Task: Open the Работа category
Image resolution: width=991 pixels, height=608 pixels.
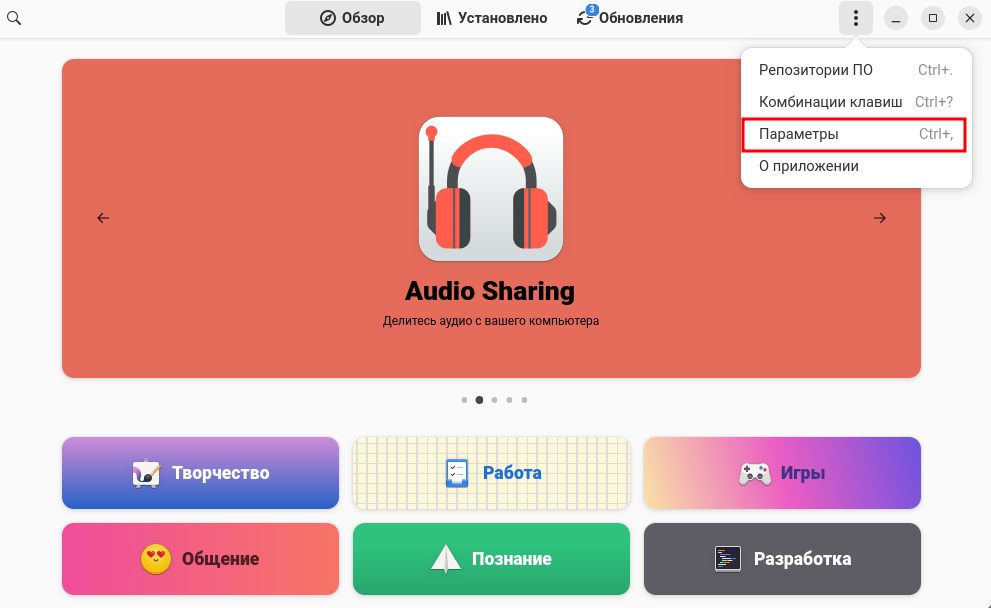Action: point(491,473)
